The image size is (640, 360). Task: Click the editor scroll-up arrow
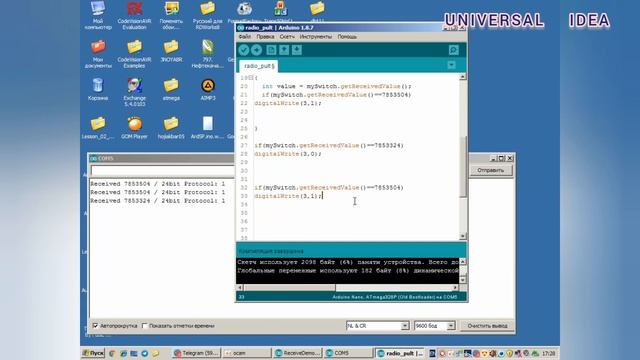coord(463,77)
